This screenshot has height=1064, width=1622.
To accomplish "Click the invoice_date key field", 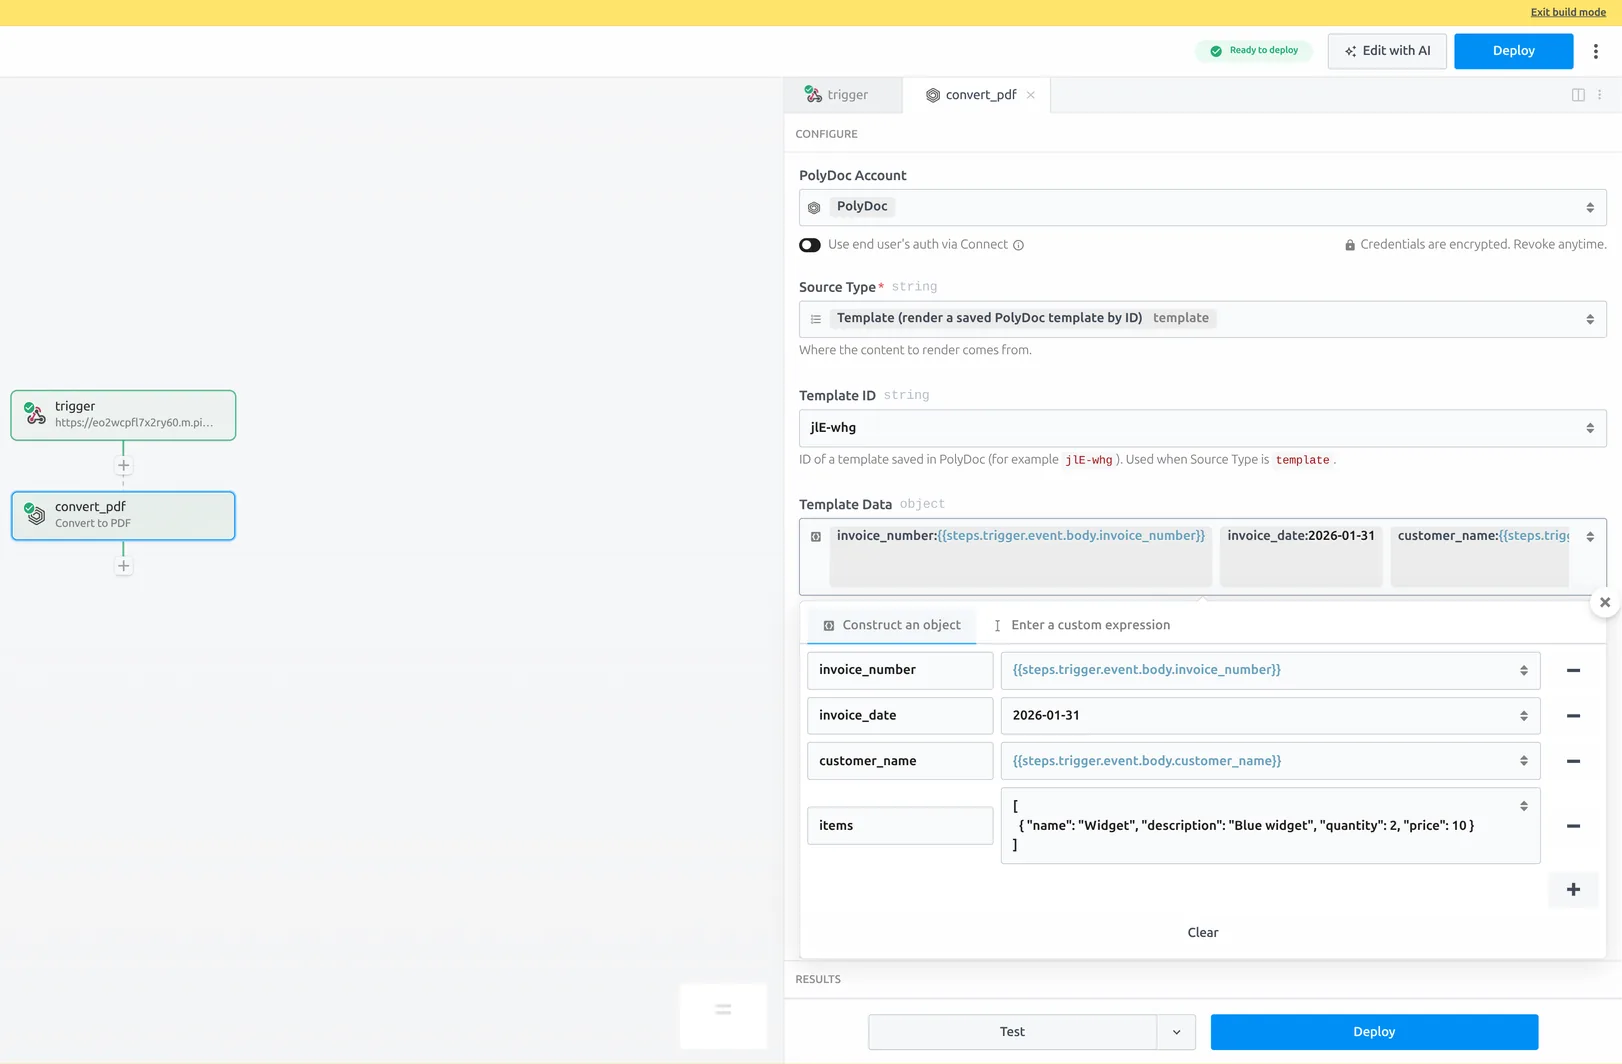I will pyautogui.click(x=900, y=716).
